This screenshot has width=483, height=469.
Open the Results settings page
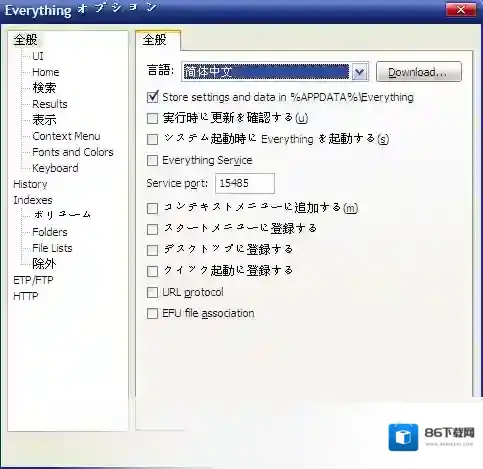50,104
